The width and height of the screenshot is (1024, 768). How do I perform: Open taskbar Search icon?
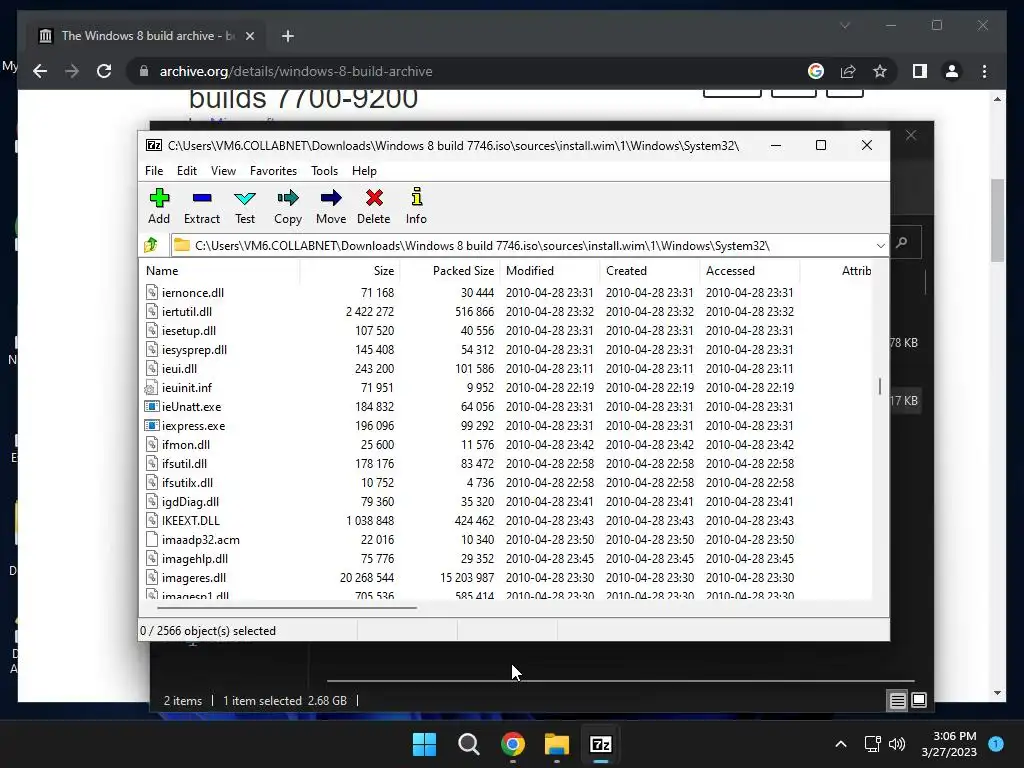point(469,744)
